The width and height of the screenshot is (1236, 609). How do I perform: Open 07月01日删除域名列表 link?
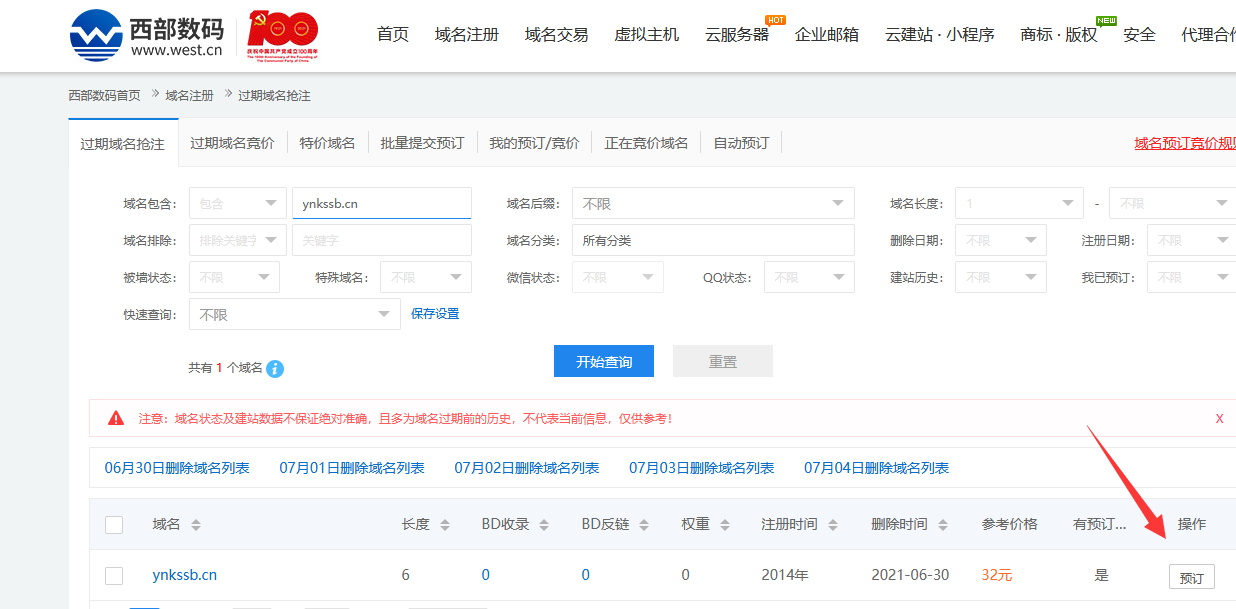click(351, 468)
